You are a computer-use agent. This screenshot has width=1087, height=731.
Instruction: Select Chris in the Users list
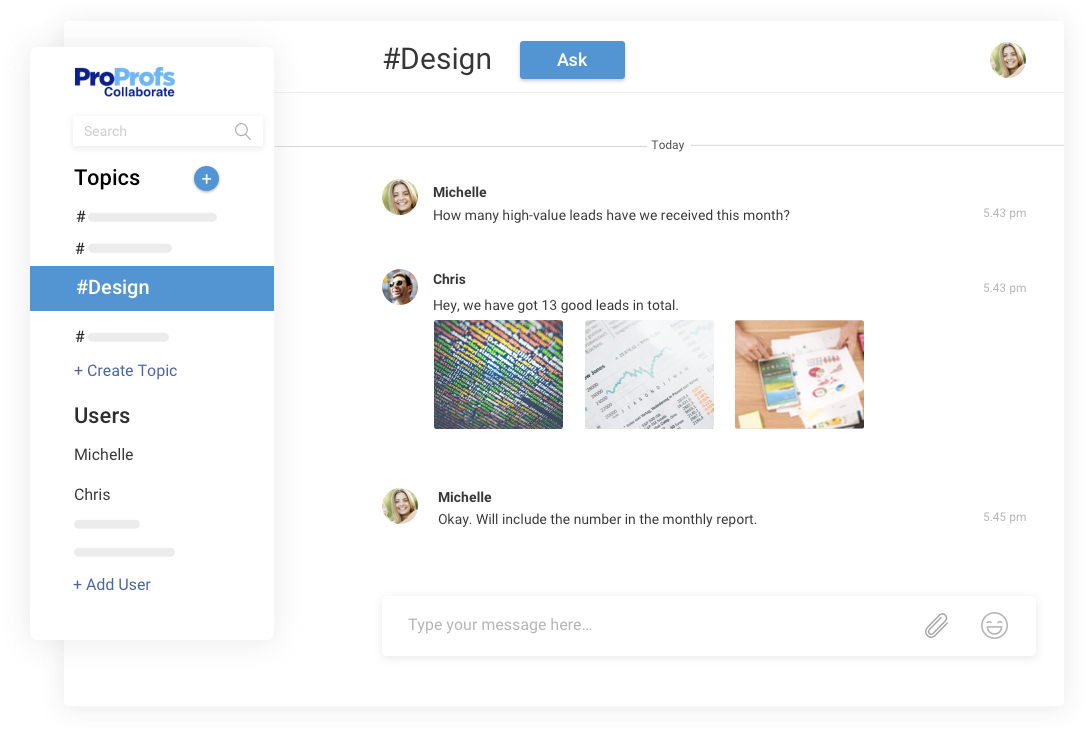tap(92, 495)
